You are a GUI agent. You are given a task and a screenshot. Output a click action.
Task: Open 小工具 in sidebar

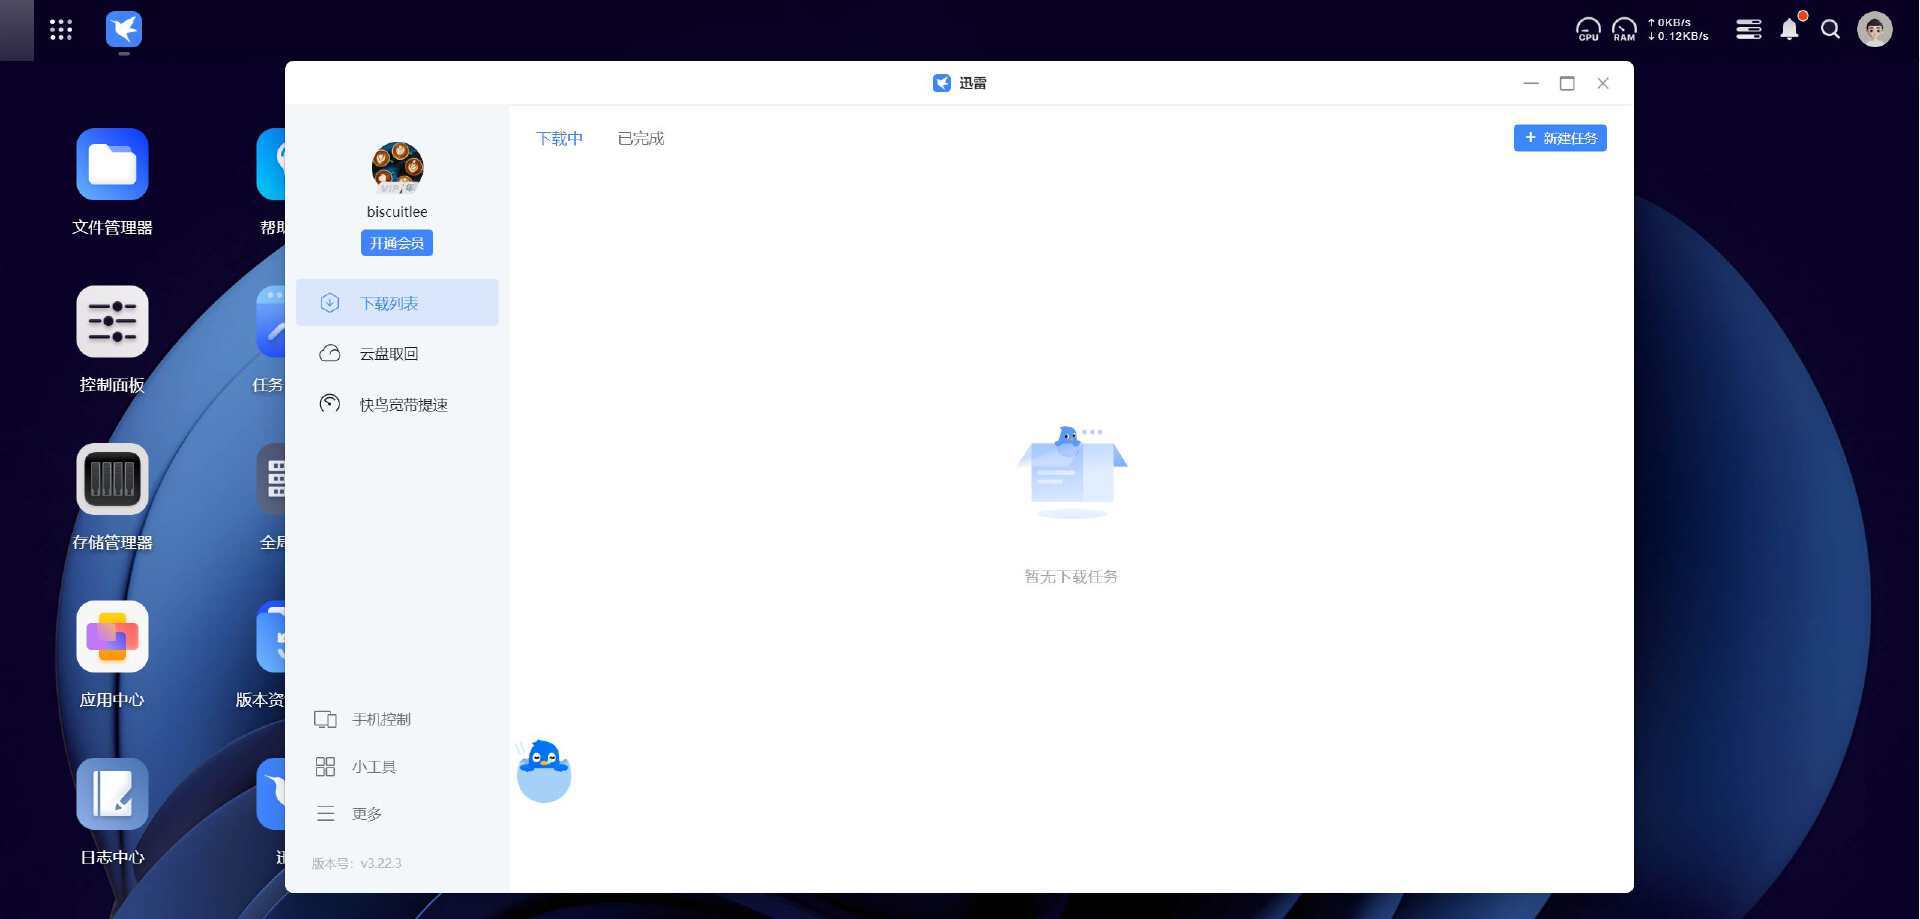[355, 767]
